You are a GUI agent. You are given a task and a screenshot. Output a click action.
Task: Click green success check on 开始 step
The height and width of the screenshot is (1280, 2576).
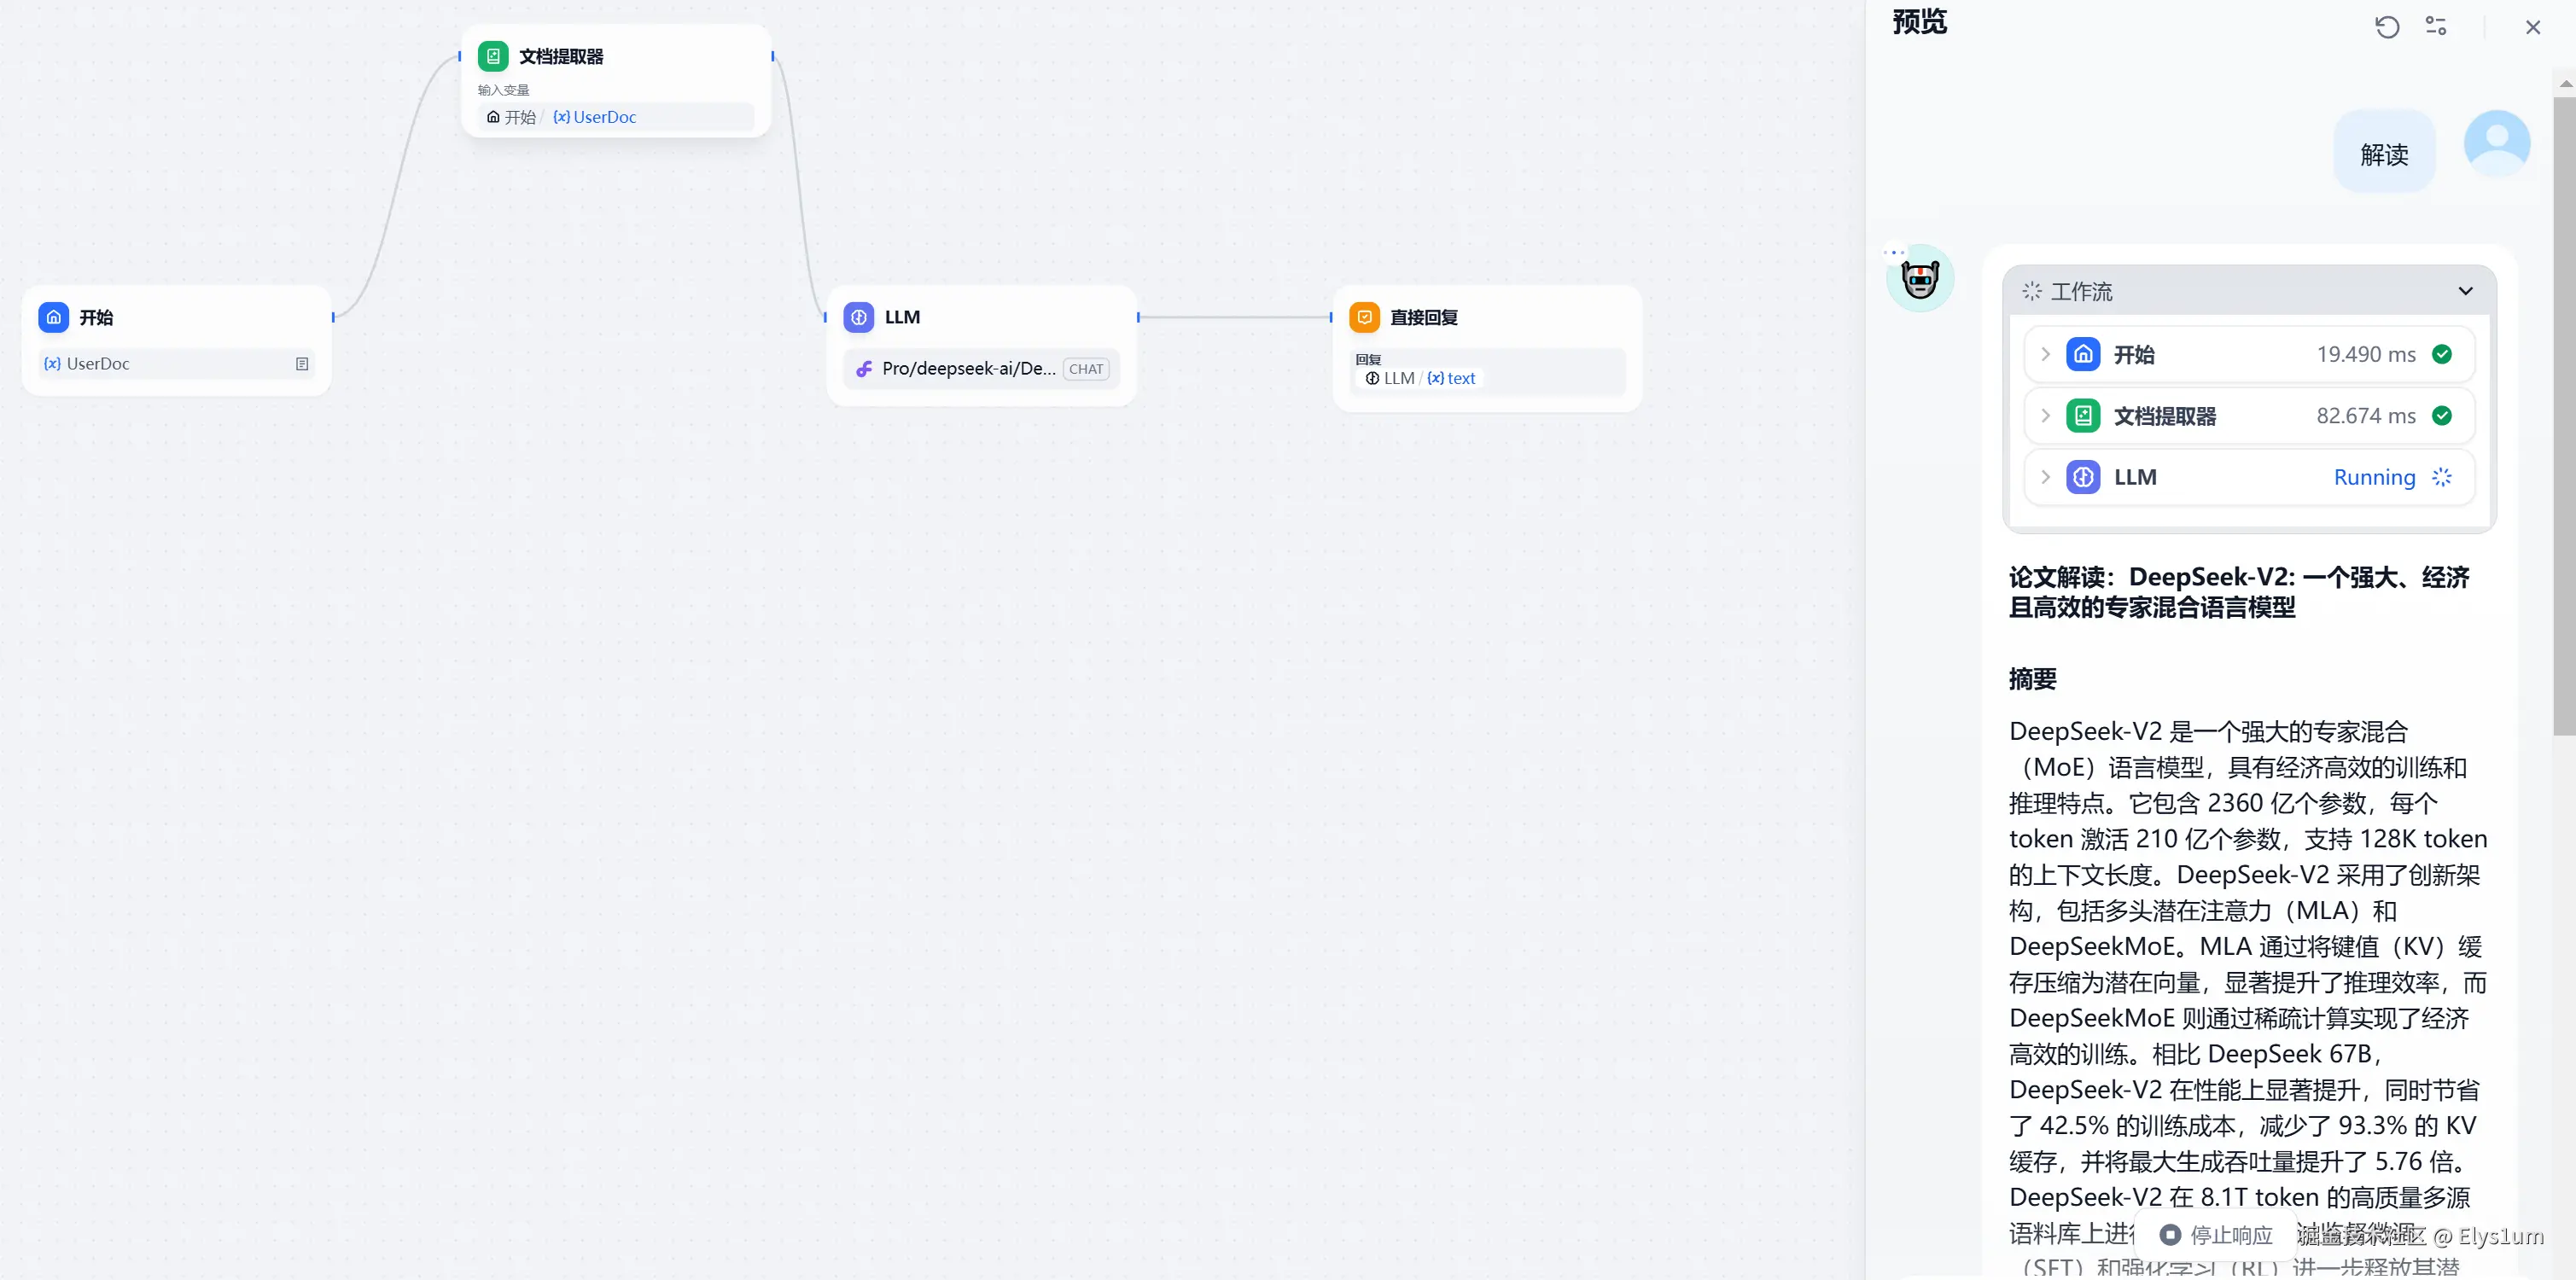coord(2442,354)
